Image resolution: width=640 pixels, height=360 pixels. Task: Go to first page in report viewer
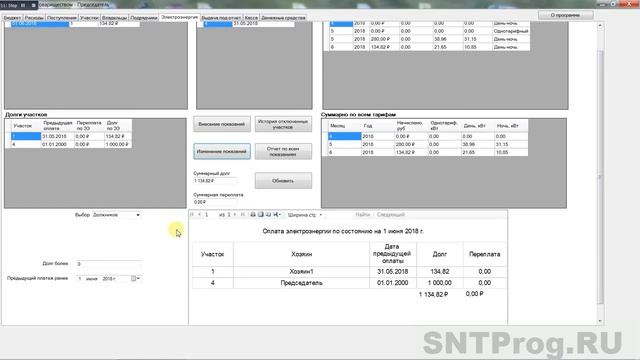tap(192, 214)
